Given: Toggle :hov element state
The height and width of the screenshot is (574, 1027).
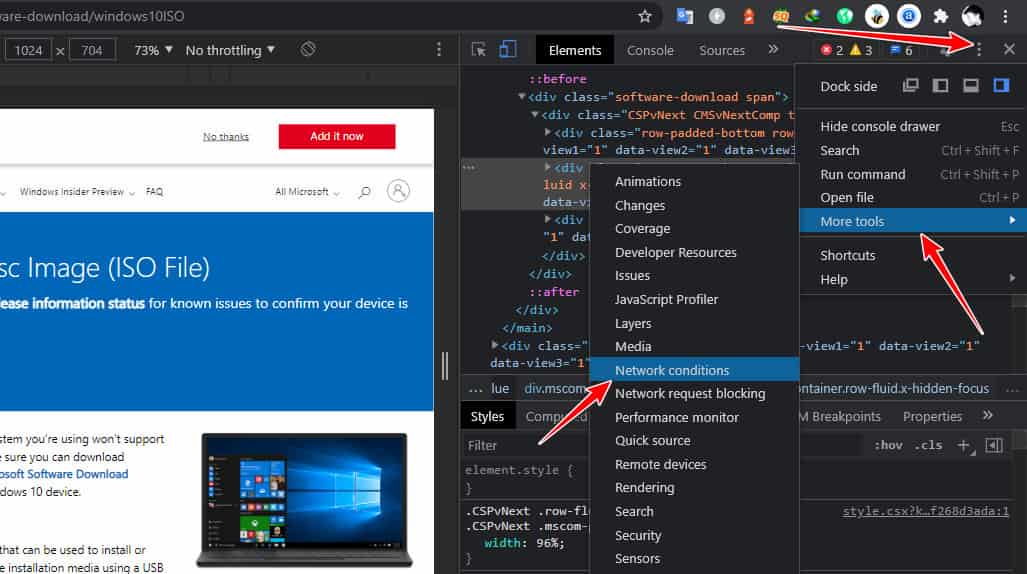Looking at the screenshot, I should pyautogui.click(x=888, y=446).
